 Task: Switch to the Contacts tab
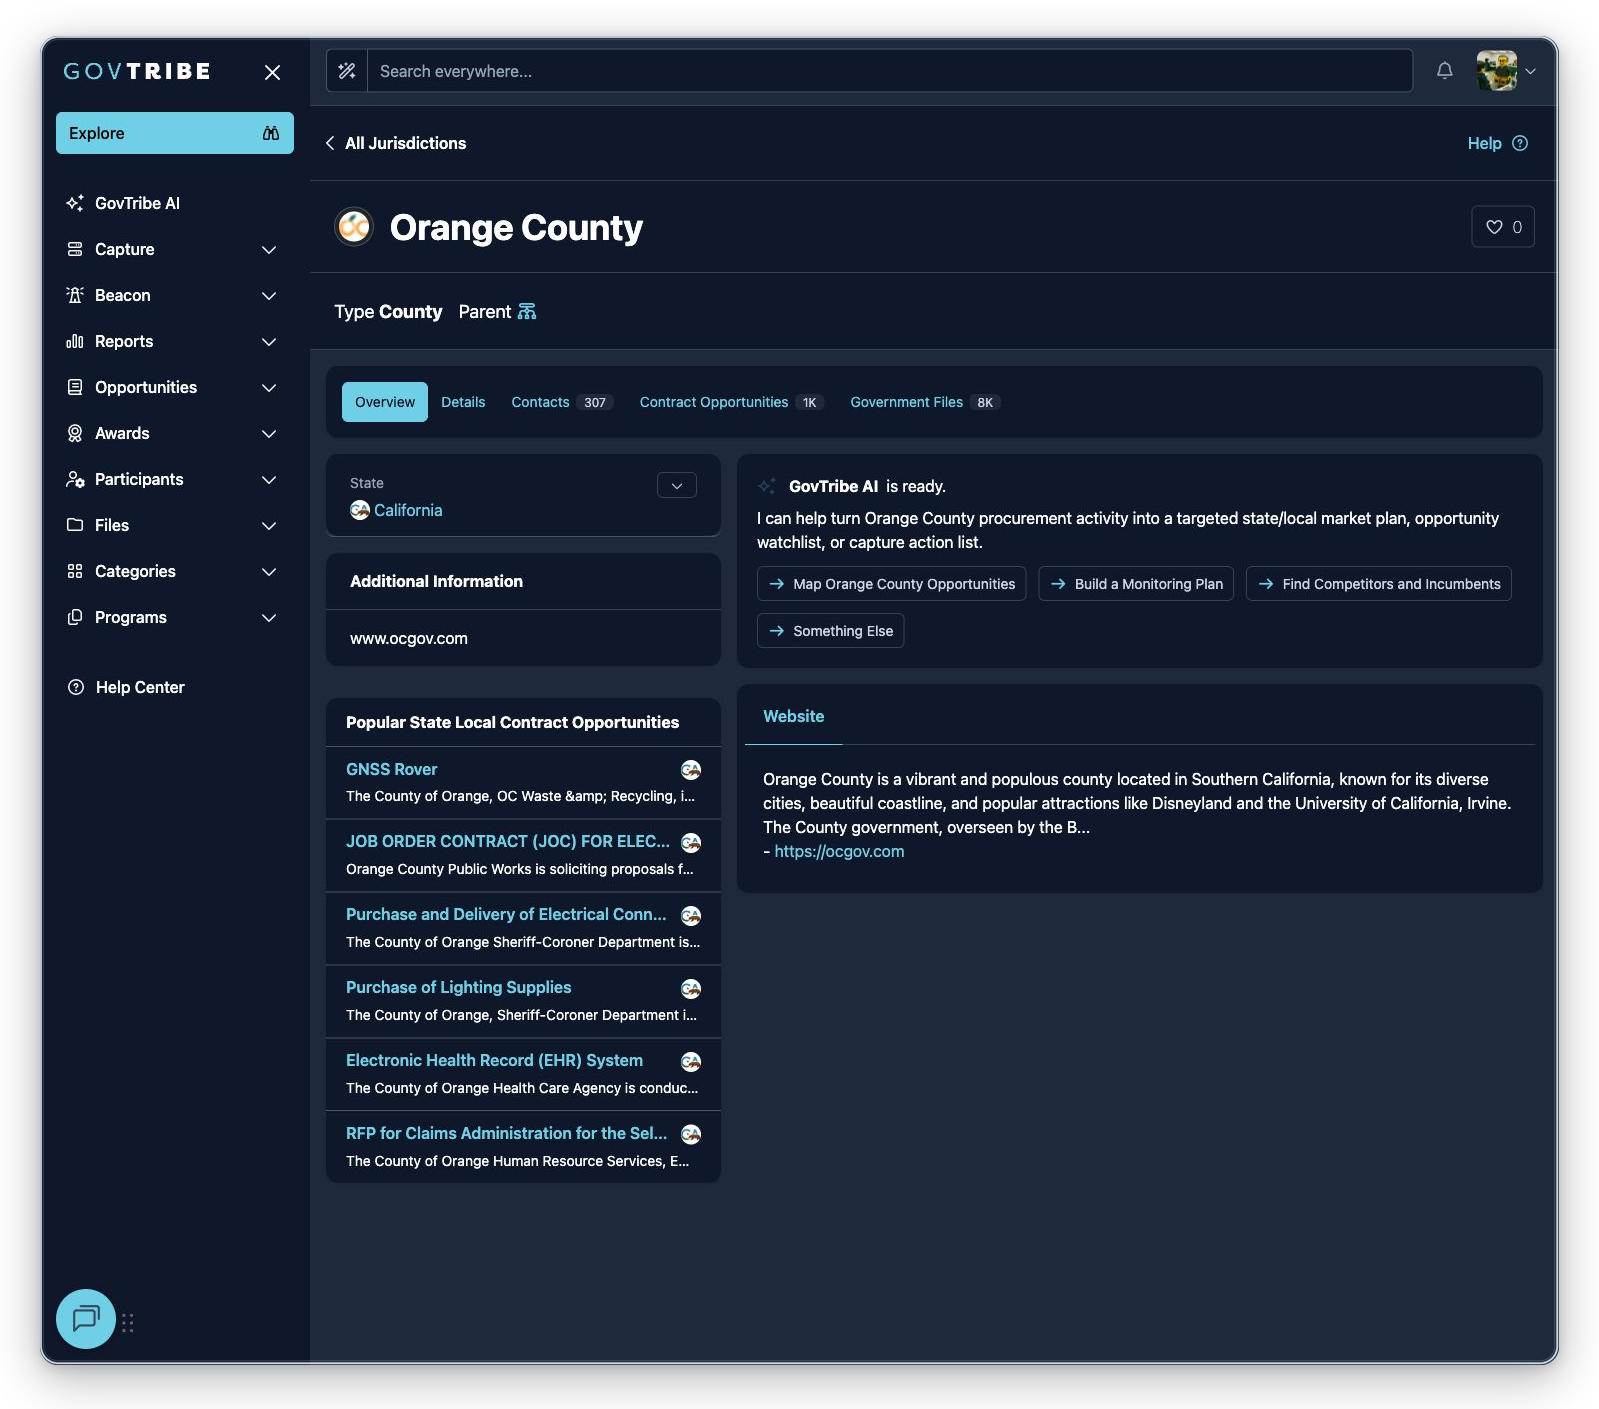[x=561, y=402]
